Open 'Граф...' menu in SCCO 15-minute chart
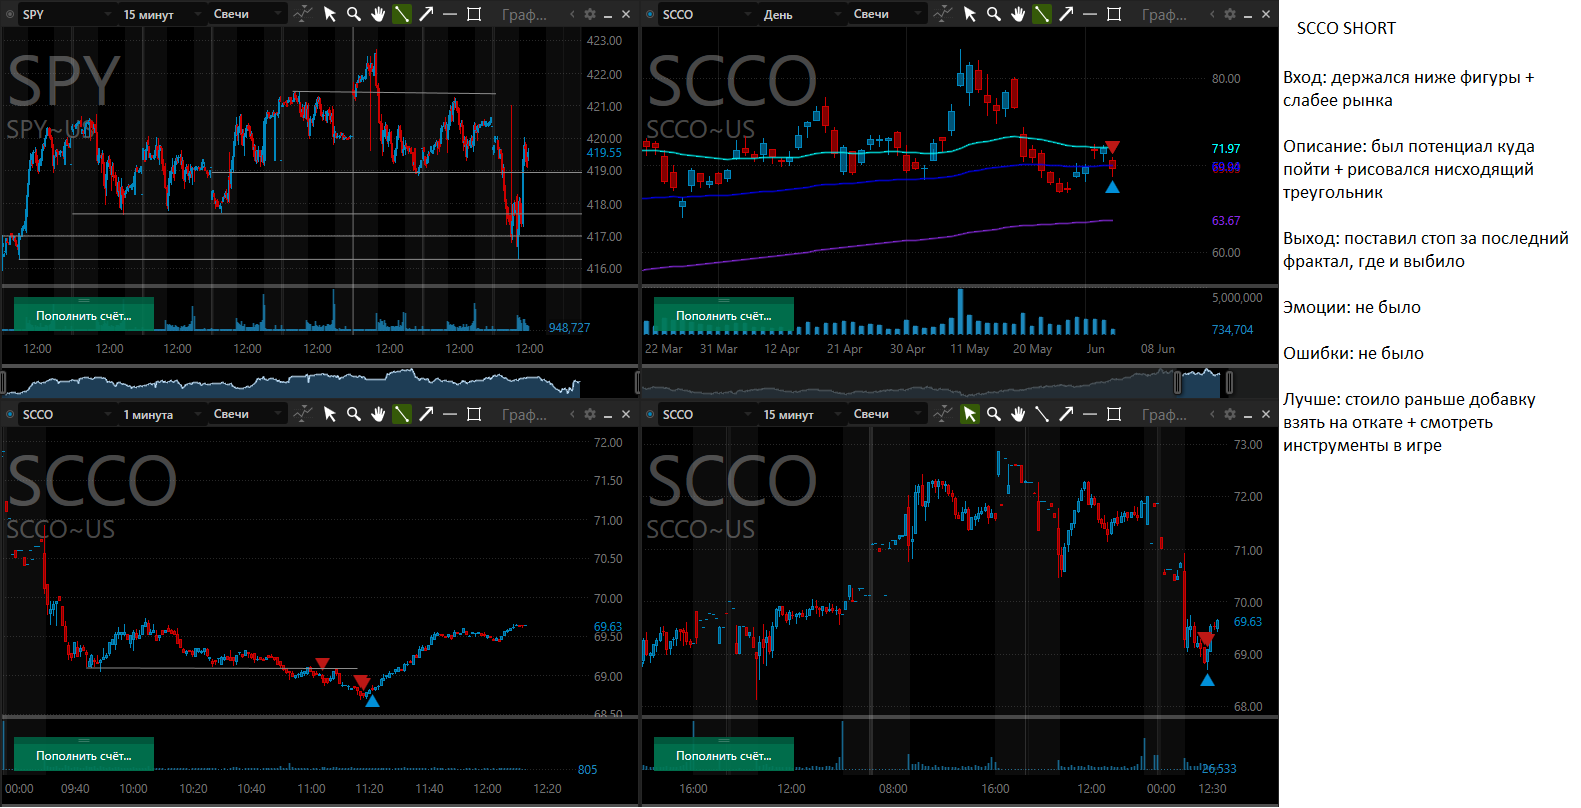The image size is (1581, 808). [x=1164, y=415]
